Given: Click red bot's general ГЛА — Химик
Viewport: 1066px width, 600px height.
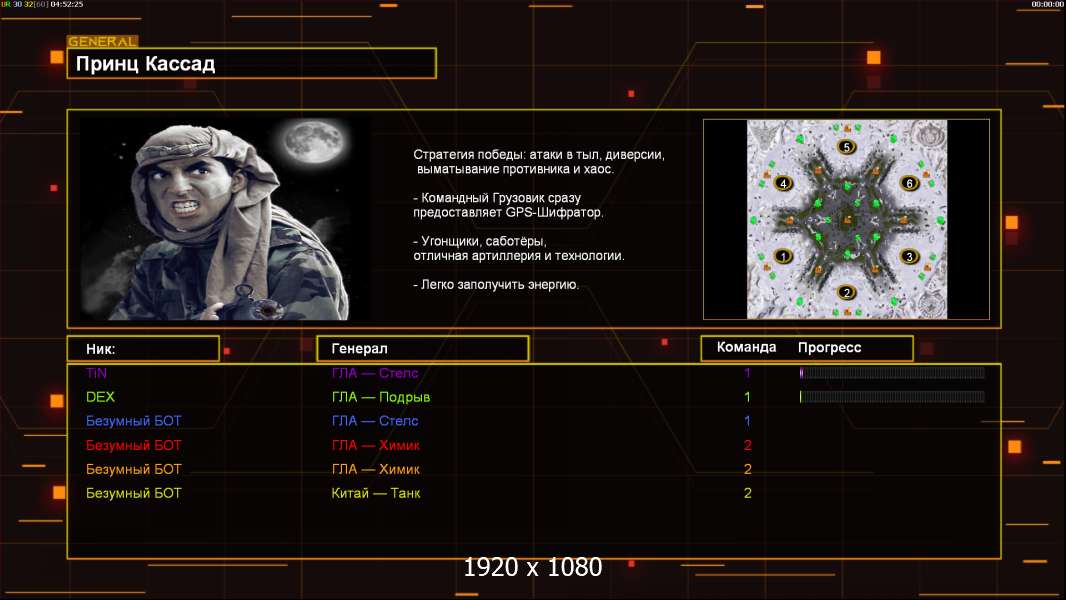Looking at the screenshot, I should 375,445.
